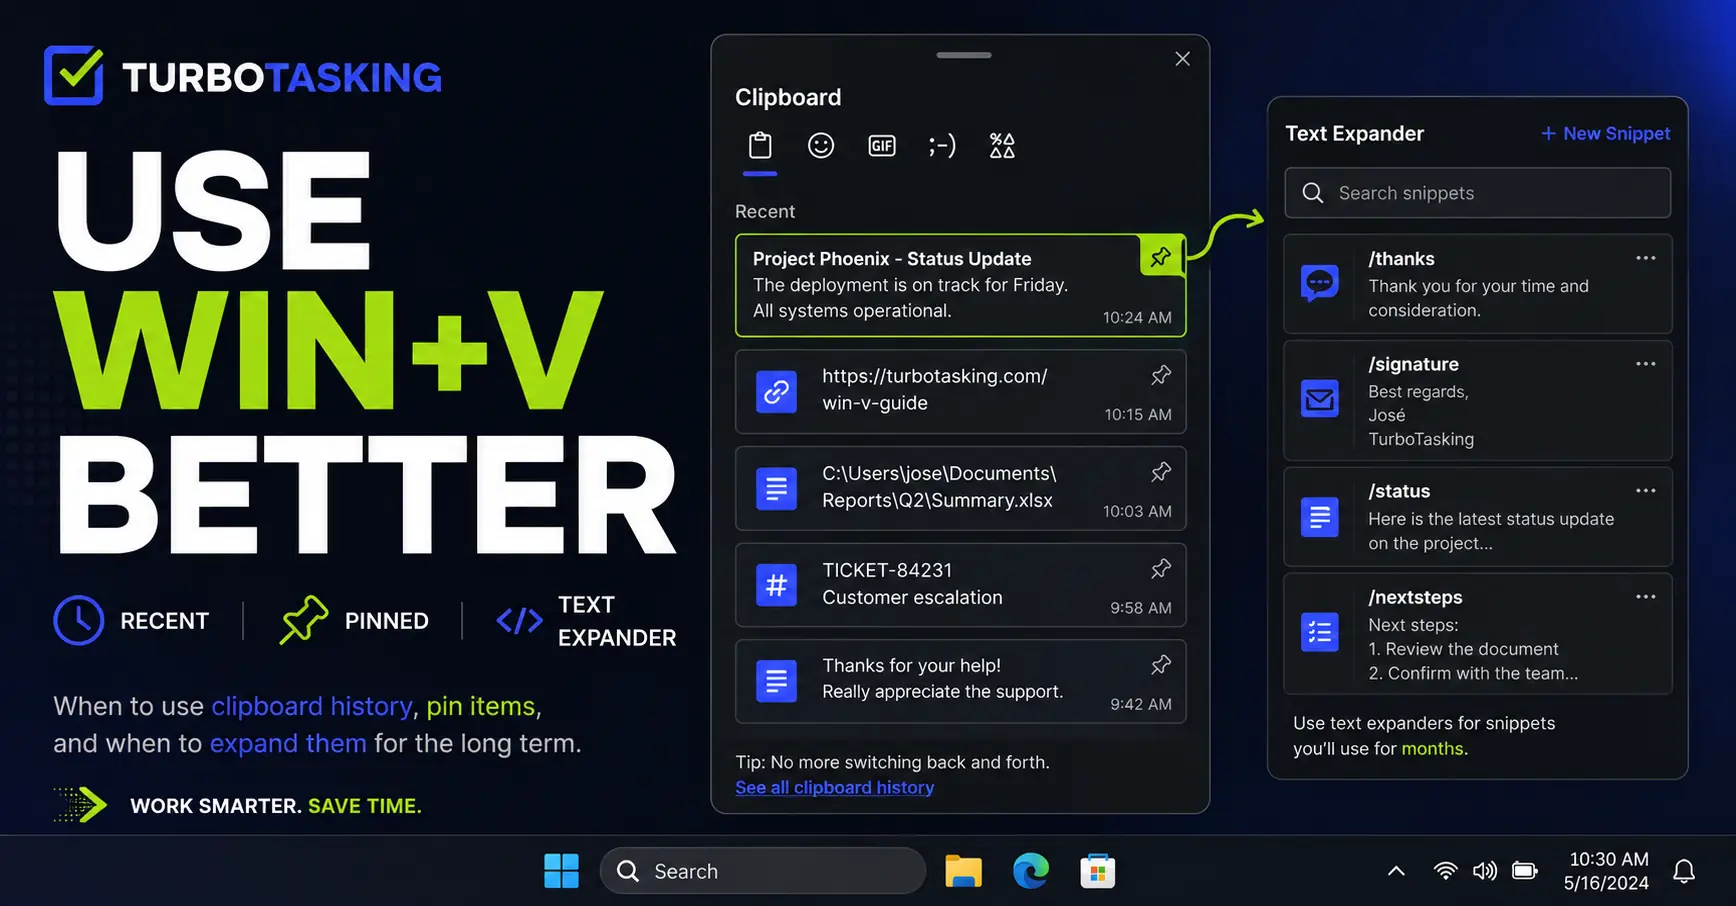Click the TurboTasking checkmark logo
1736x906 pixels.
click(74, 75)
